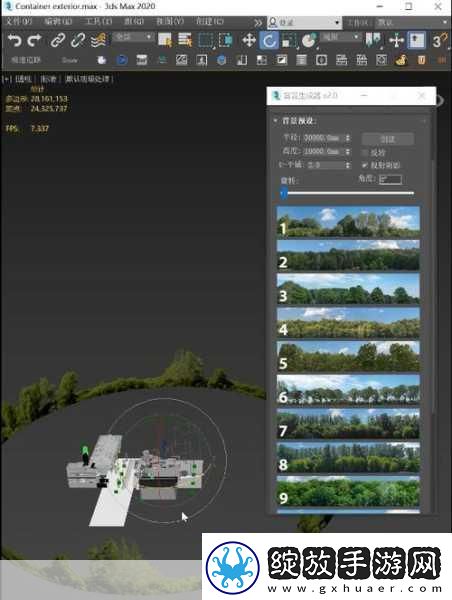Activate the Unlink Selection tool
The width and height of the screenshot is (452, 600).
point(78,40)
